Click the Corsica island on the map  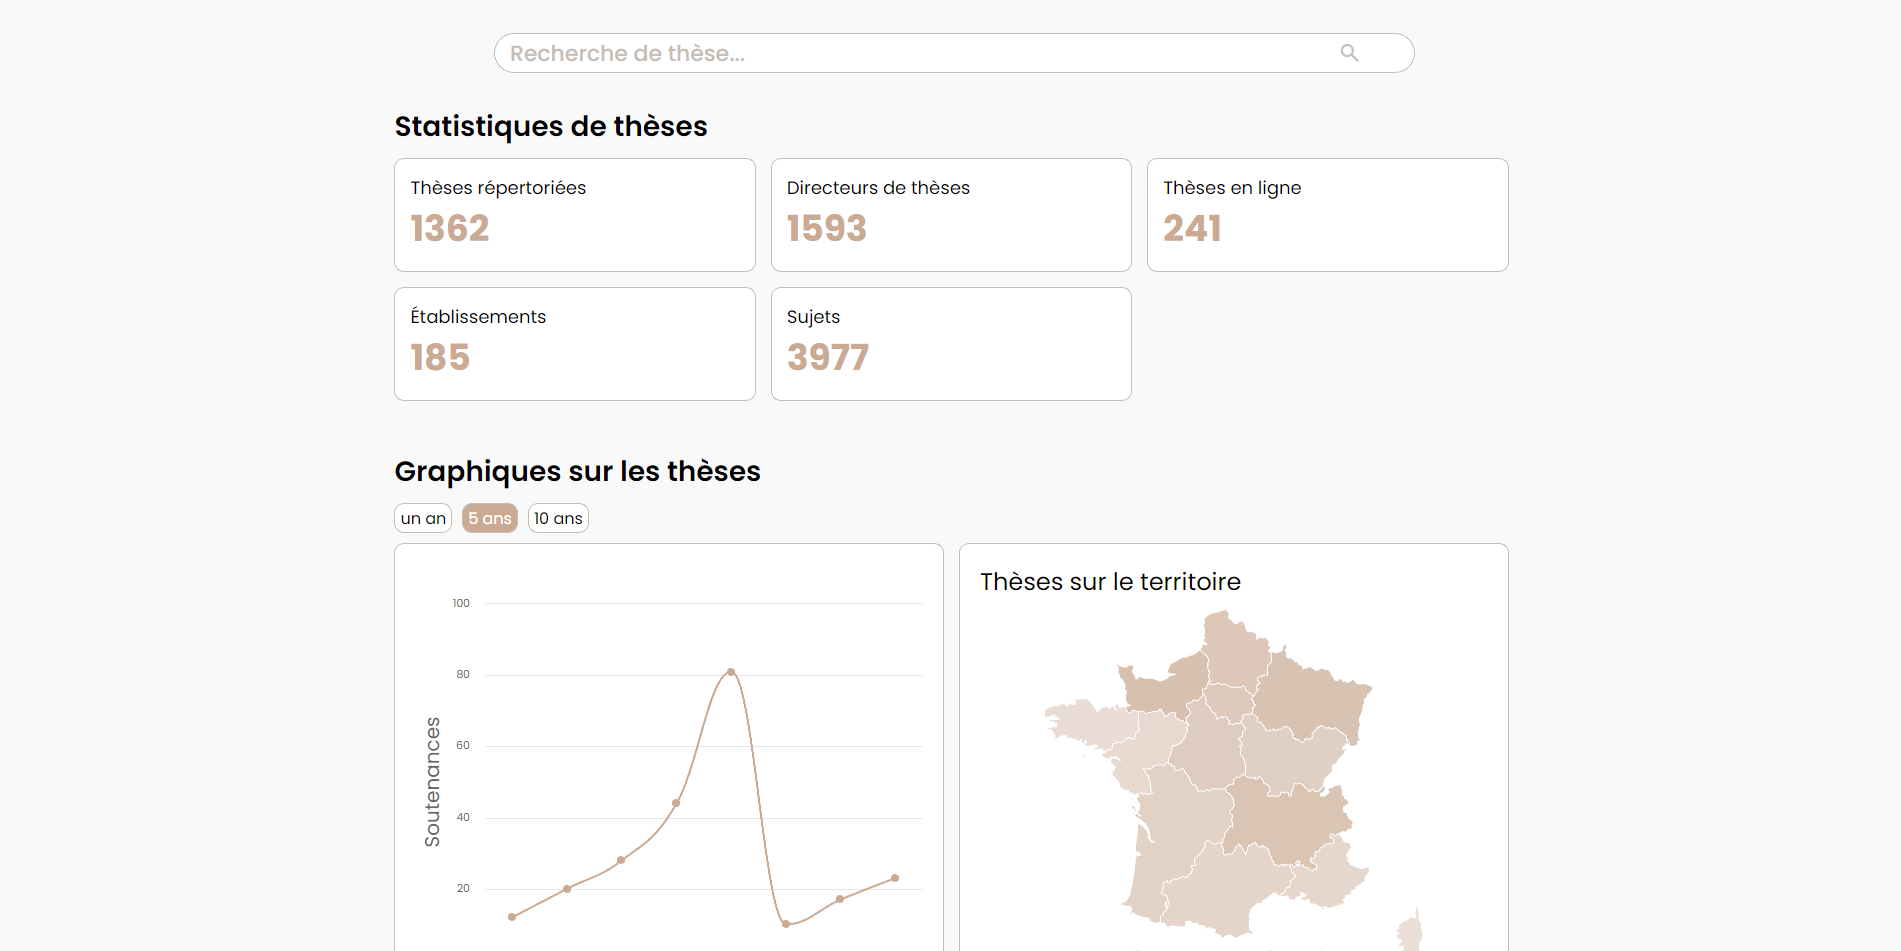(x=1410, y=930)
